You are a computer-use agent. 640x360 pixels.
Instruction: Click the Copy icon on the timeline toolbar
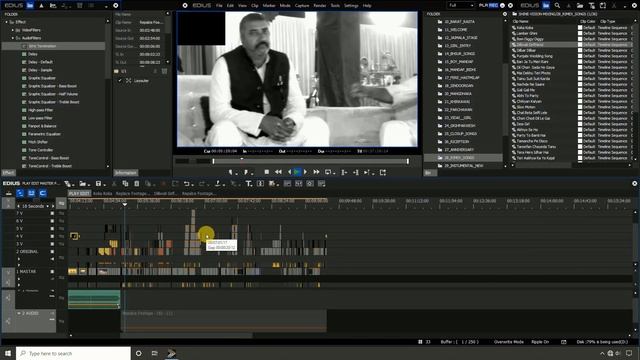125,184
